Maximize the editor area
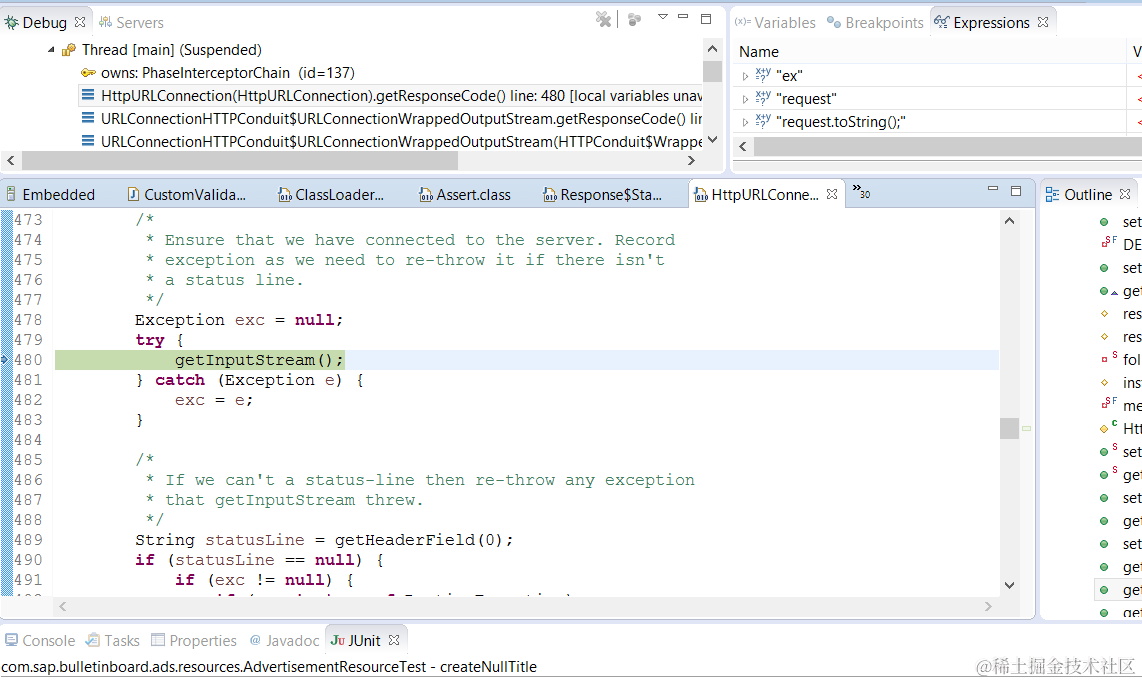1142x683 pixels. [x=1016, y=191]
